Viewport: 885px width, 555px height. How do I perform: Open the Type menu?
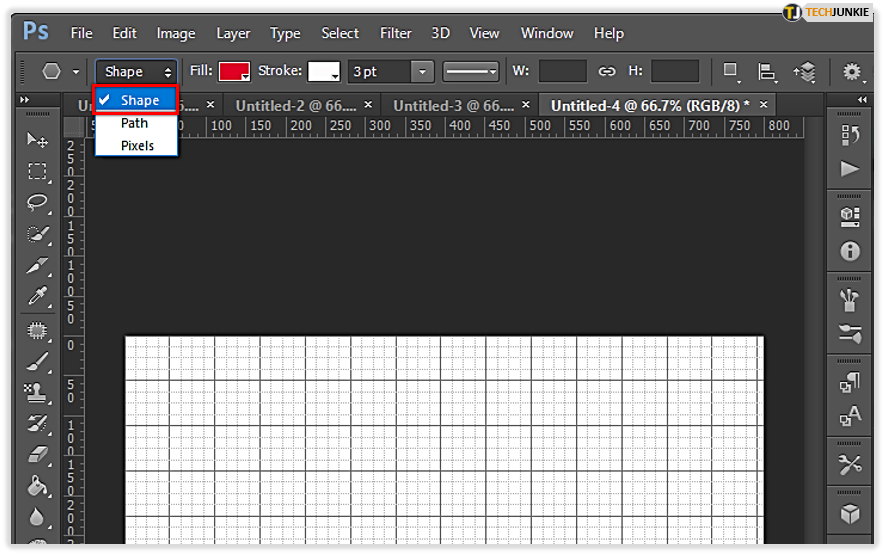point(285,34)
